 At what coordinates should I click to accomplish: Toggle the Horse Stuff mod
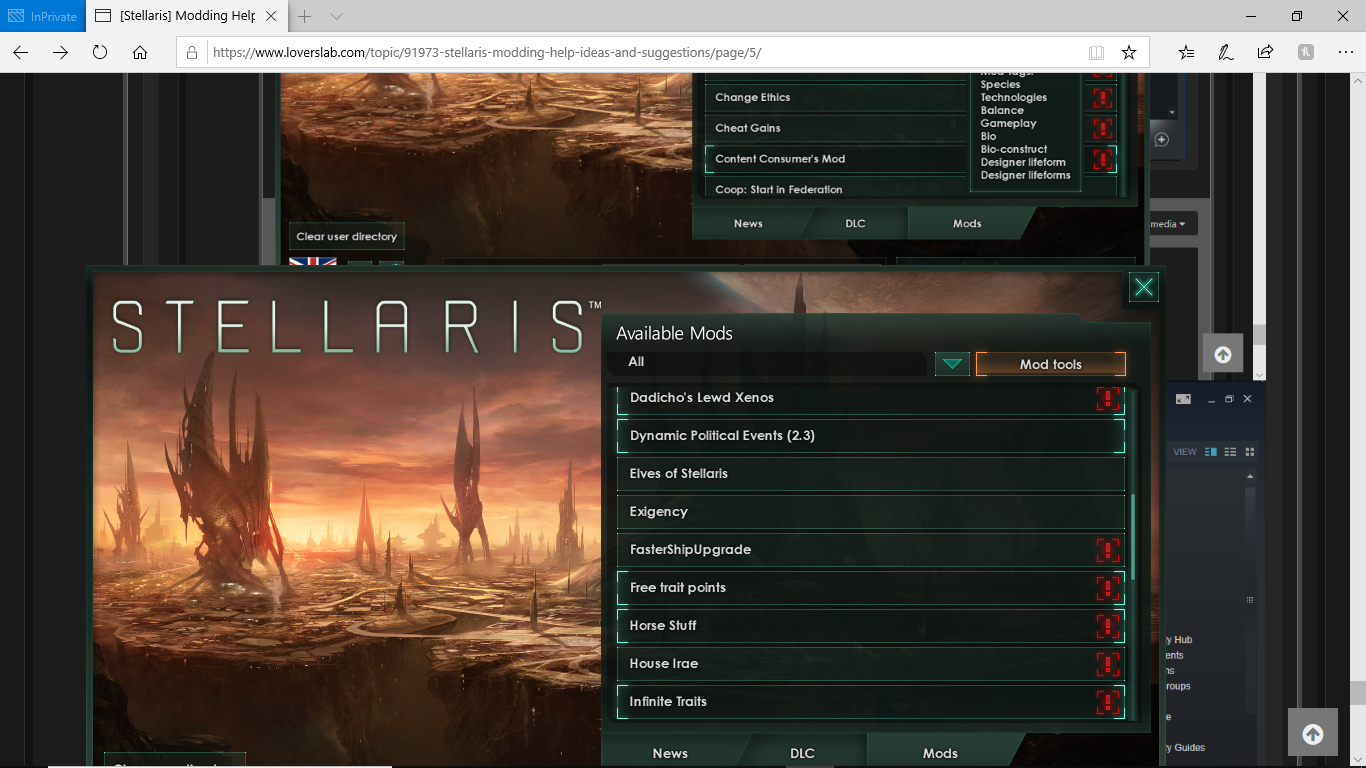[x=870, y=626]
